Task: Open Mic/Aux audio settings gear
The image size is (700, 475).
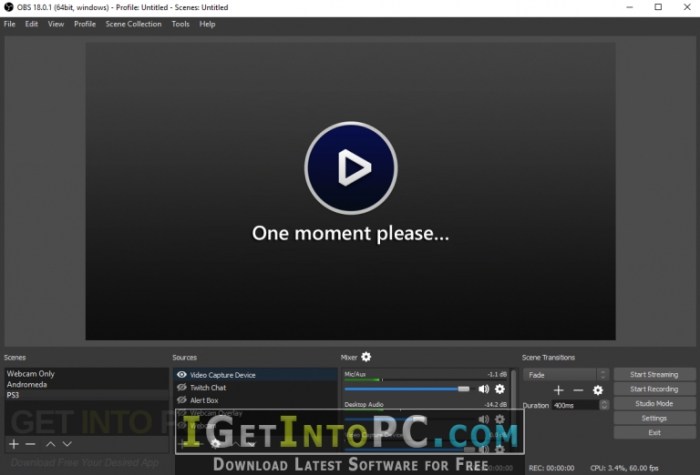Action: click(500, 389)
